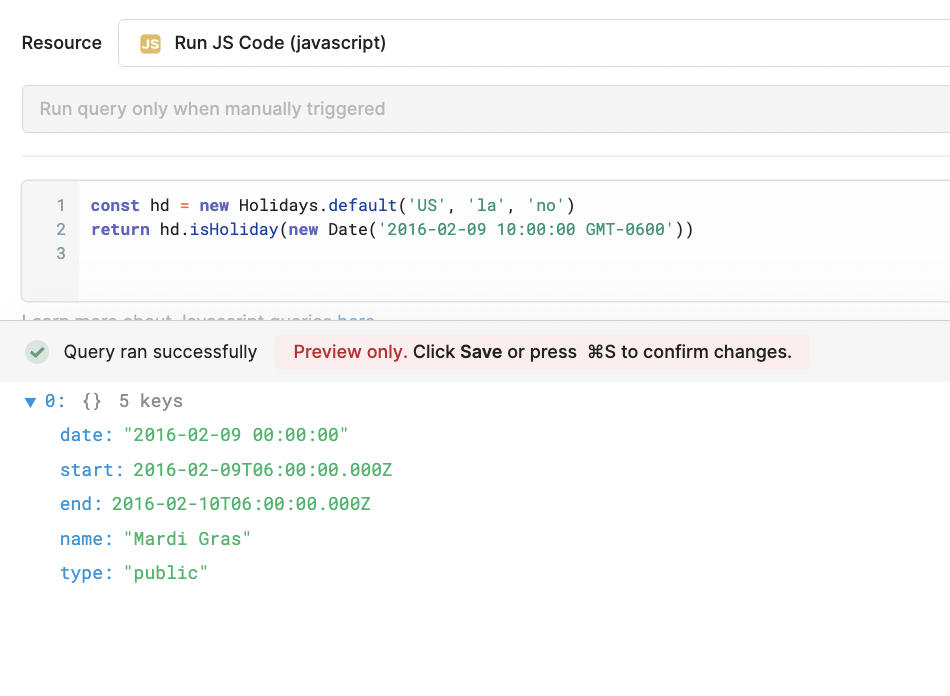Click the "Mardi Gras" value
The width and height of the screenshot is (950, 696).
(x=187, y=539)
